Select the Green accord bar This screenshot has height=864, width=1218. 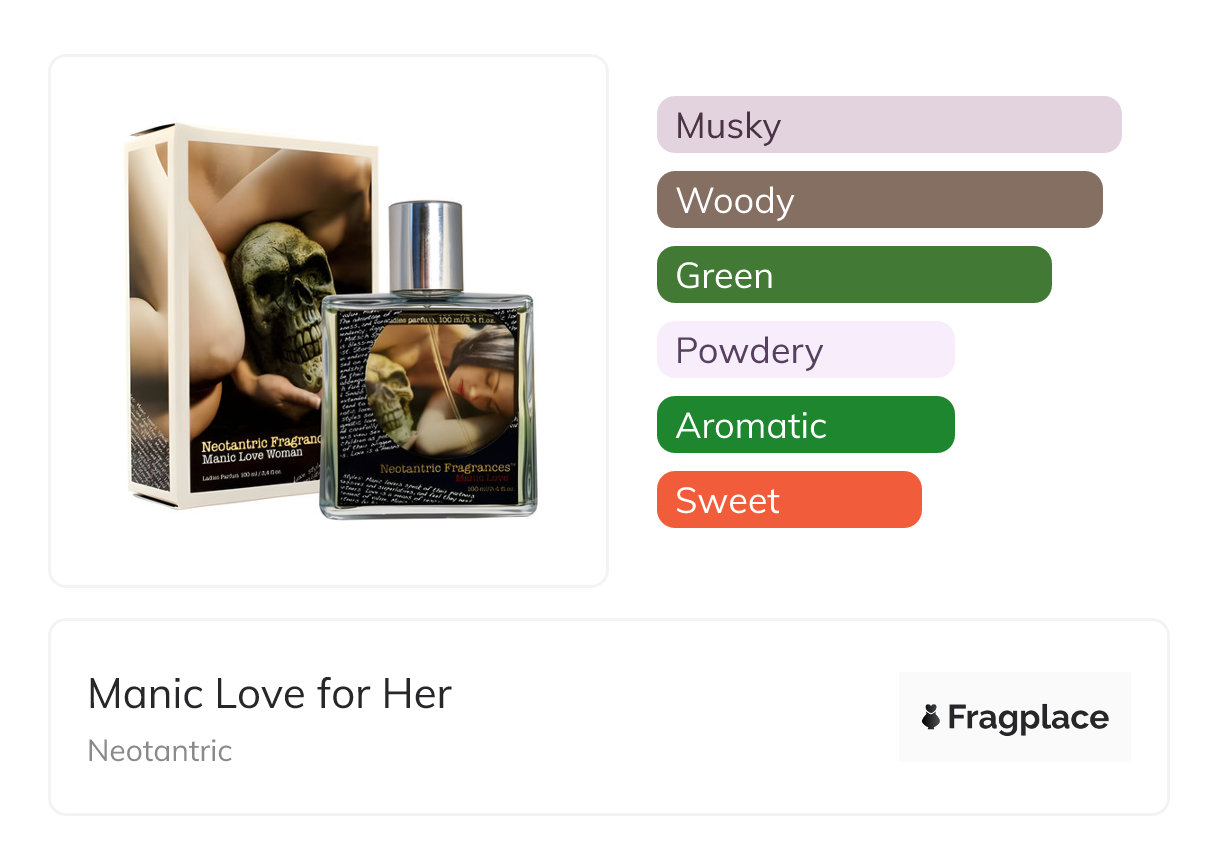[x=854, y=275]
